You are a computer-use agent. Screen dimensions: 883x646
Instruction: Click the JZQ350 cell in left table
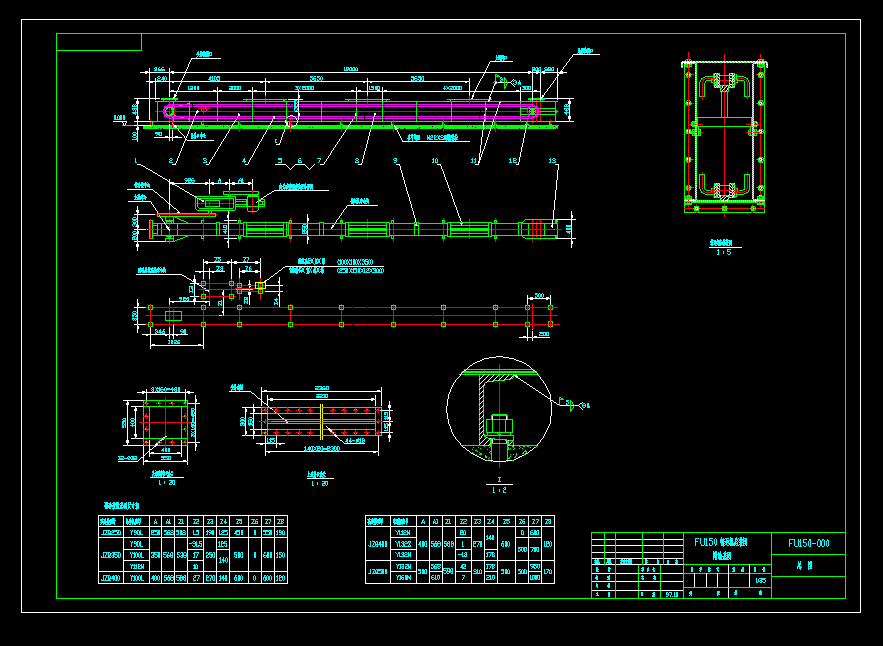click(x=110, y=555)
